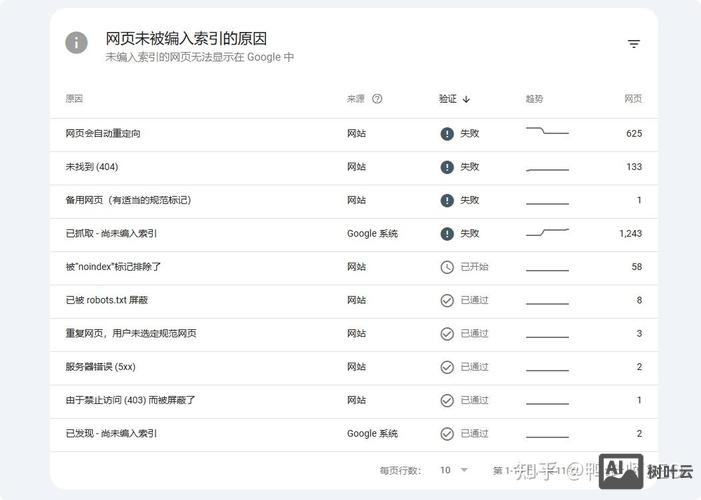Sort by the 验证 column arrow
The width and height of the screenshot is (701, 500).
coord(466,99)
